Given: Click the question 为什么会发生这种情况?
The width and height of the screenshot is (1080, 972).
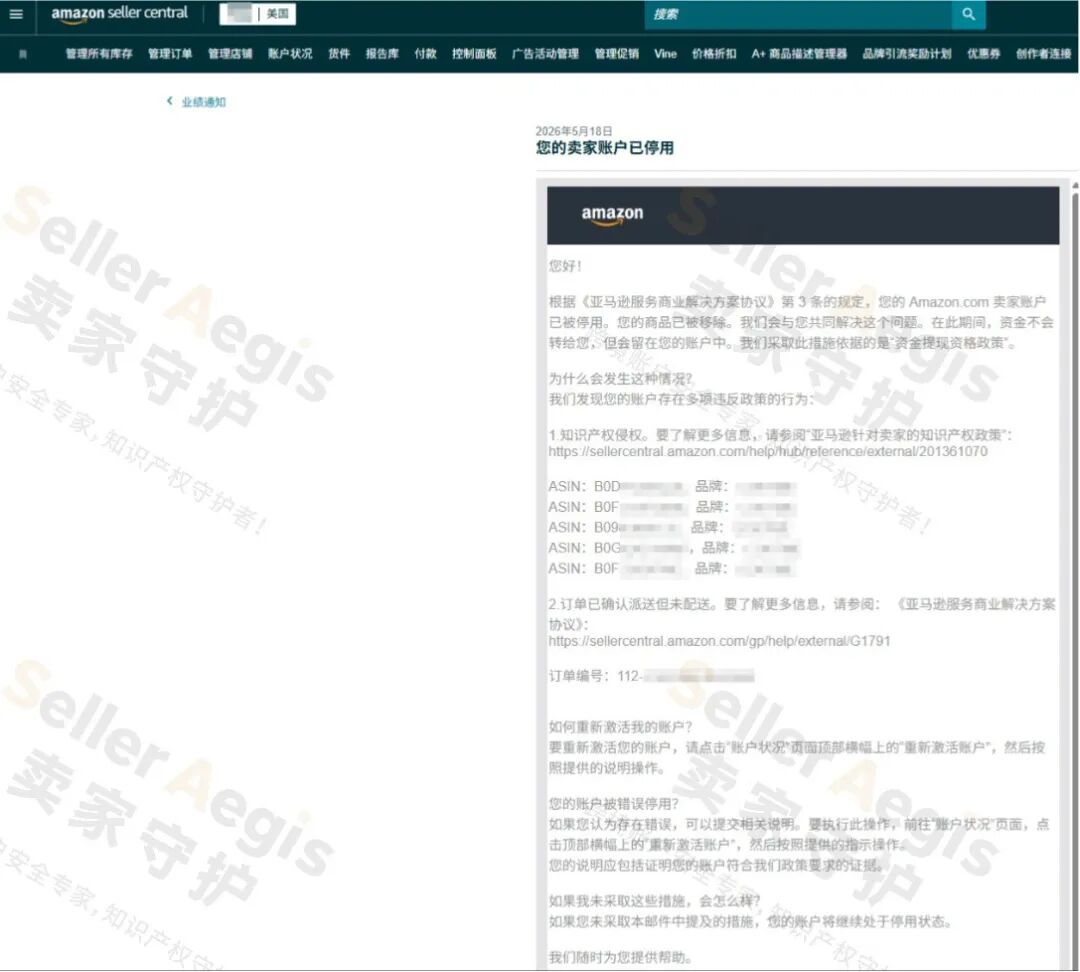Looking at the screenshot, I should click(x=621, y=379).
